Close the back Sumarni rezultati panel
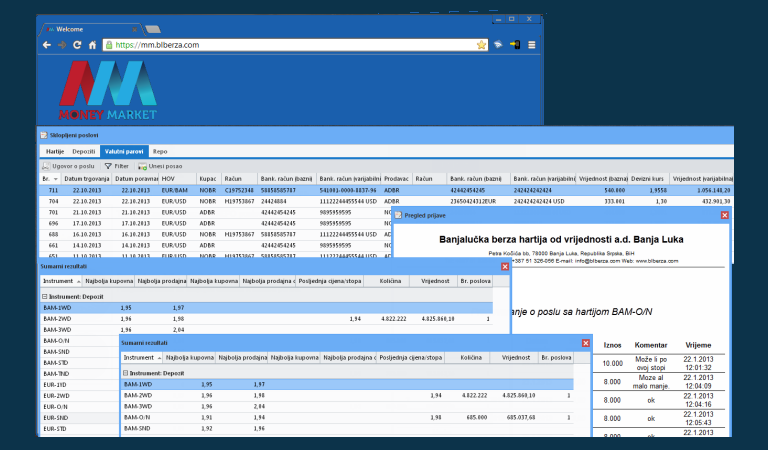Screen dimensions: 768x450 pyautogui.click(x=505, y=266)
